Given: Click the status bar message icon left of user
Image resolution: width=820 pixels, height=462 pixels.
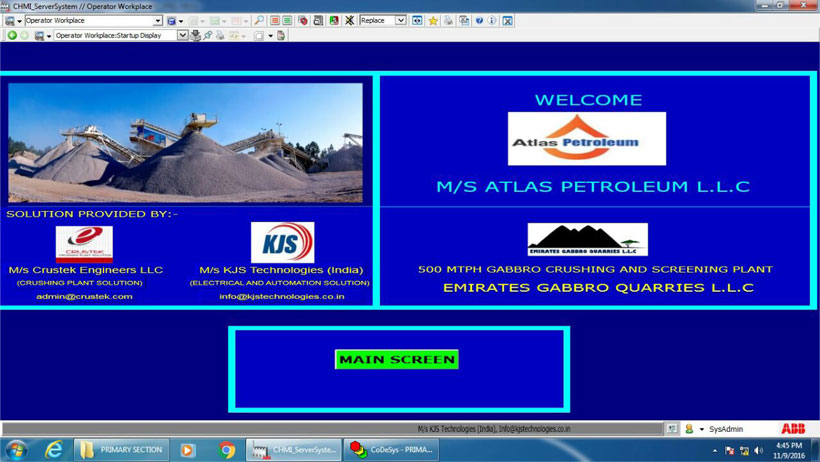Looking at the screenshot, I should click(672, 429).
